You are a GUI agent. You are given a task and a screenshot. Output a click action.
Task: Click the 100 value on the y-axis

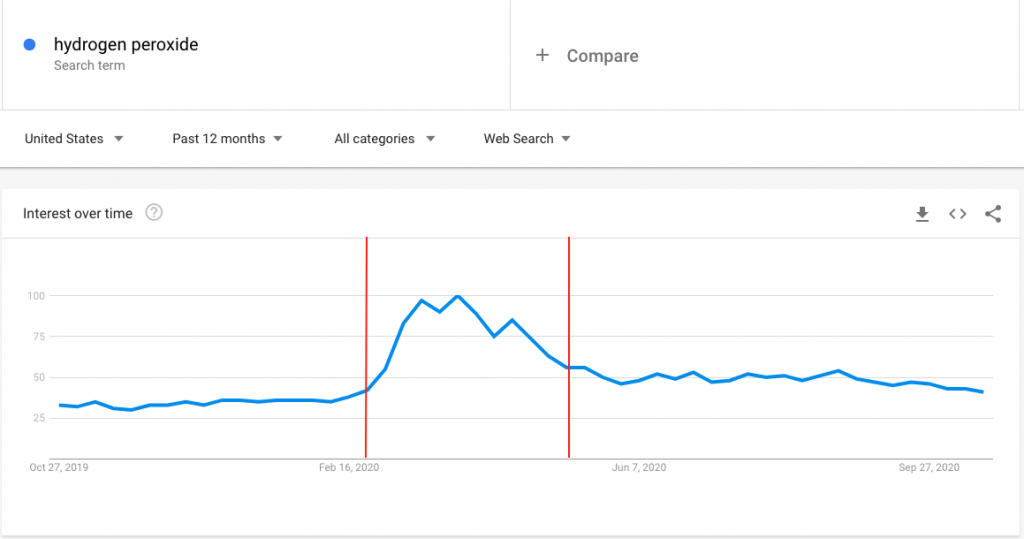pos(37,296)
